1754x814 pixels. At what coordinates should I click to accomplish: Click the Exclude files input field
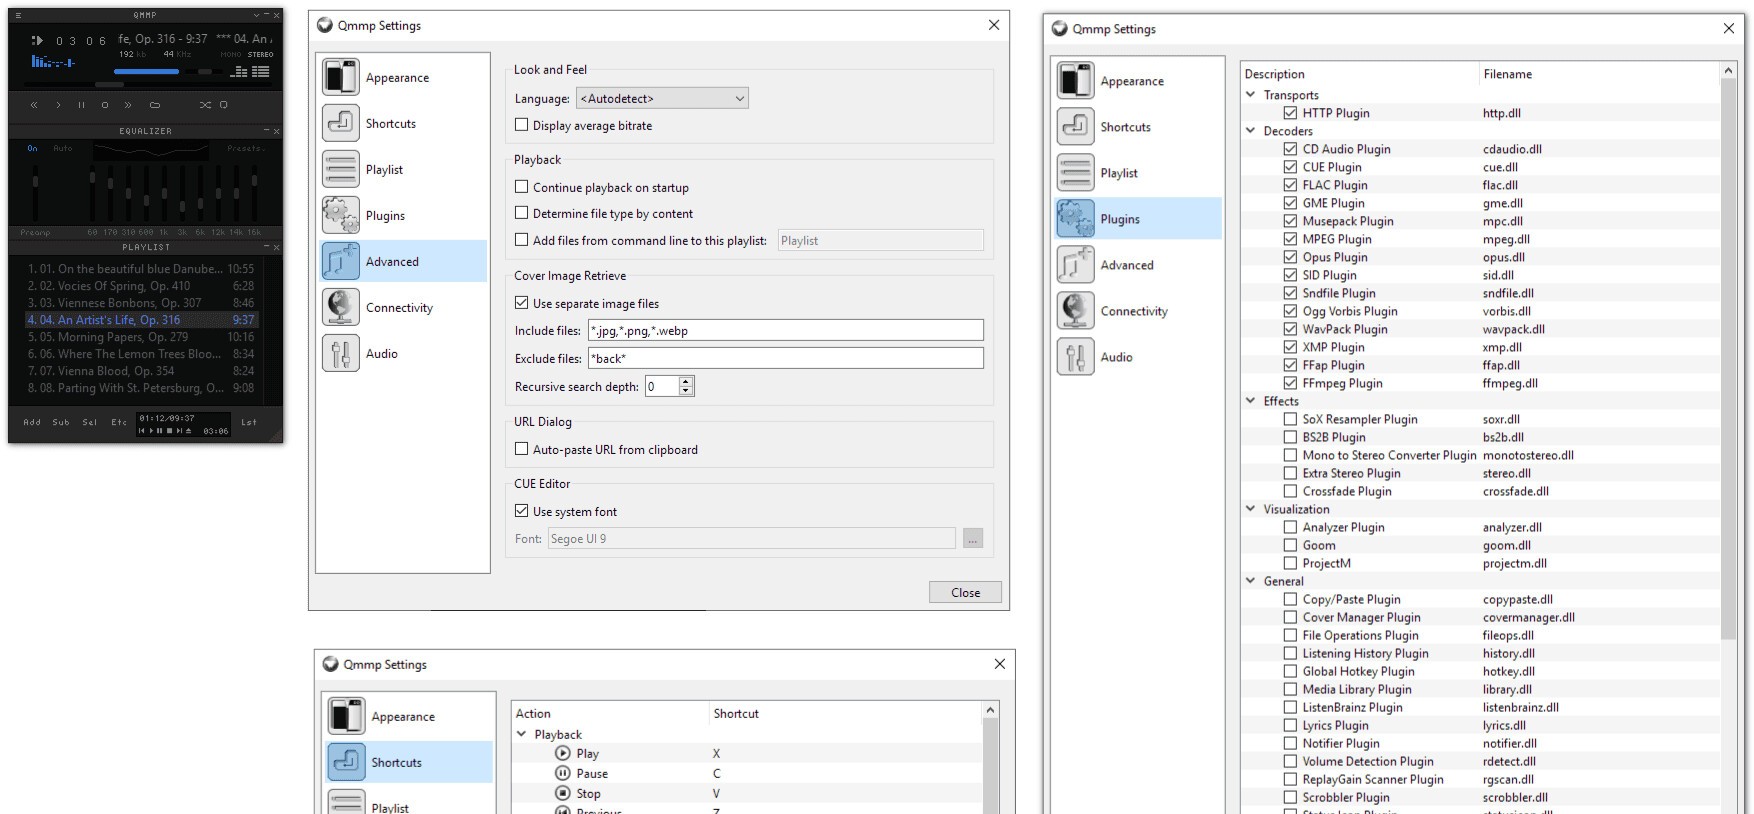point(786,358)
